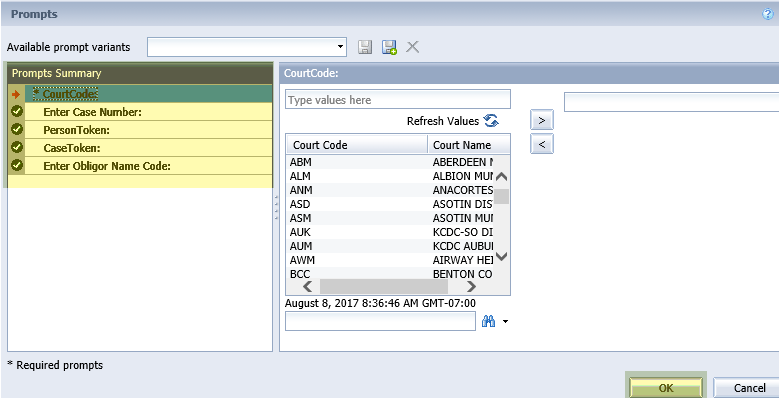Click the OK button
779x398 pixels.
pyautogui.click(x=666, y=388)
